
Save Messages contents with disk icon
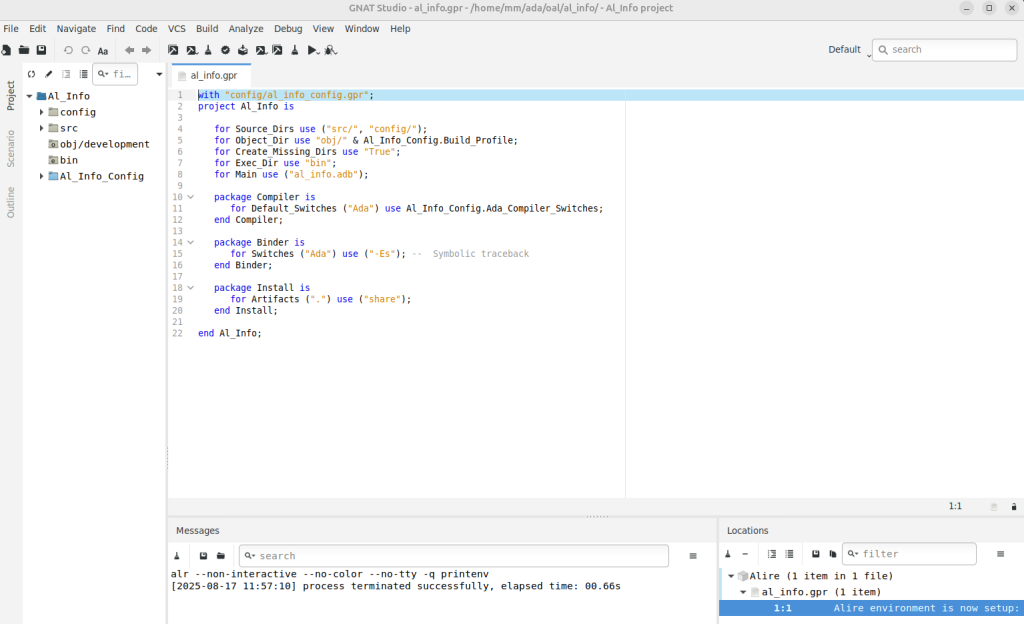tap(203, 556)
